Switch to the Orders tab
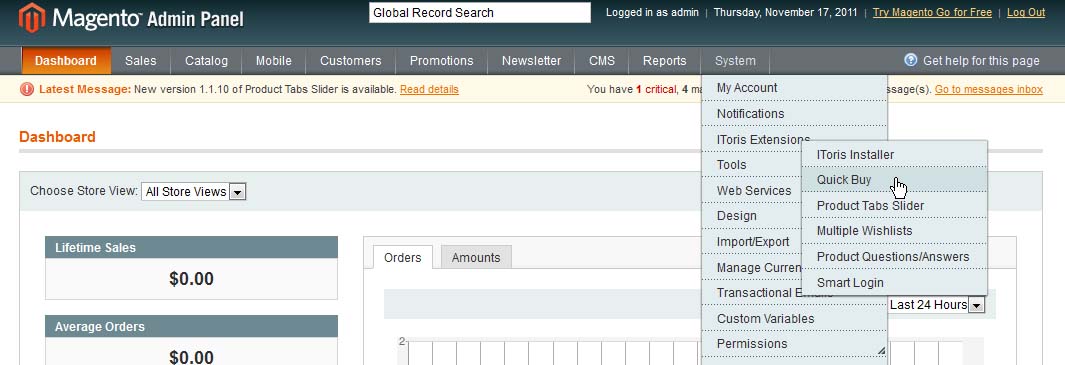Image resolution: width=1065 pixels, height=365 pixels. (403, 258)
